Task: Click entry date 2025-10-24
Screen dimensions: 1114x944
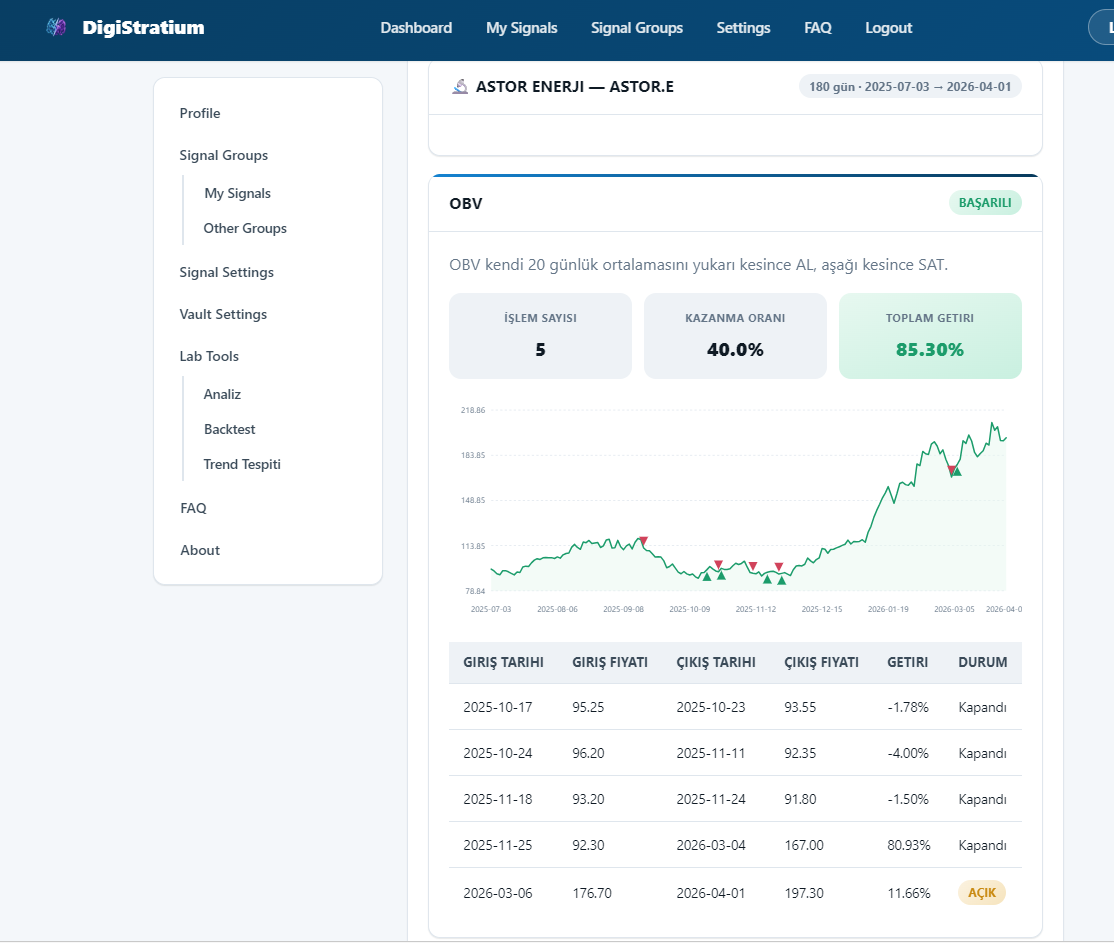Action: 498,754
